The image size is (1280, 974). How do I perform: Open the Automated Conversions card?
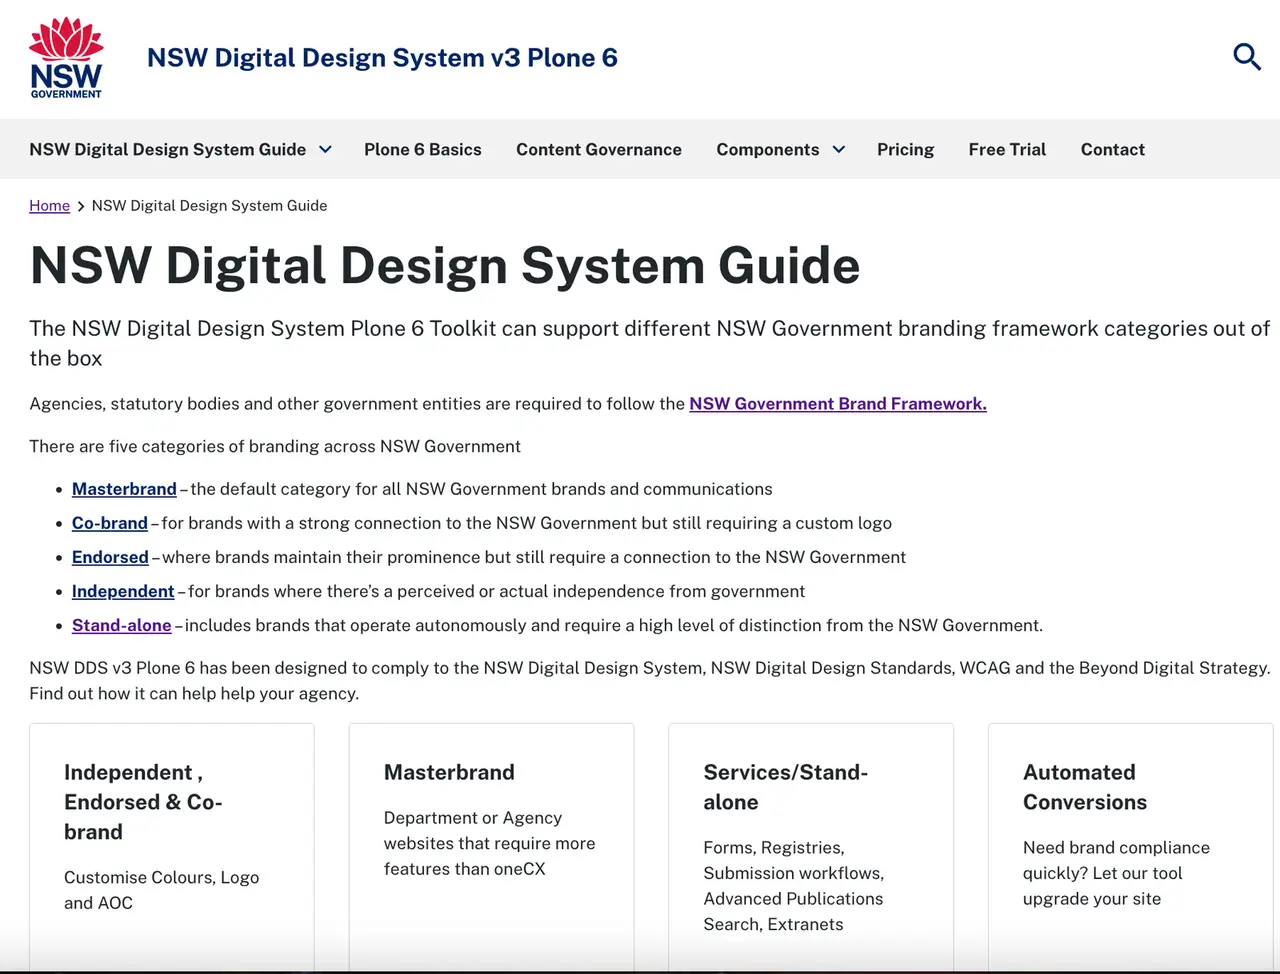click(x=1130, y=845)
